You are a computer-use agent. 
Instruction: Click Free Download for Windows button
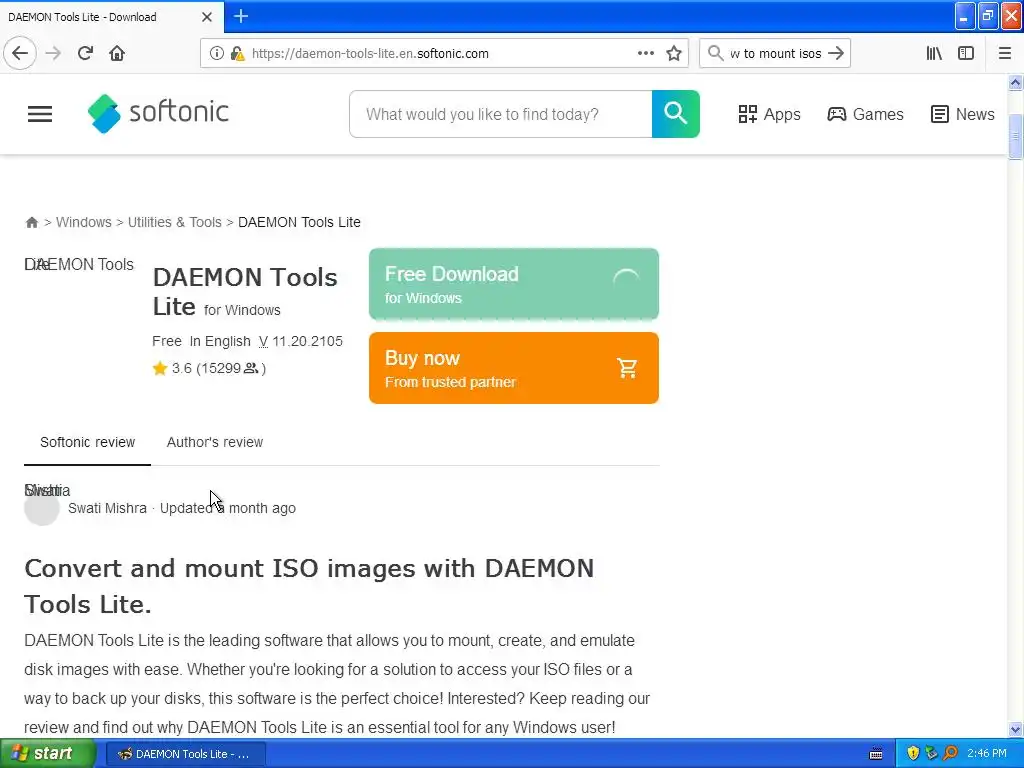point(514,284)
